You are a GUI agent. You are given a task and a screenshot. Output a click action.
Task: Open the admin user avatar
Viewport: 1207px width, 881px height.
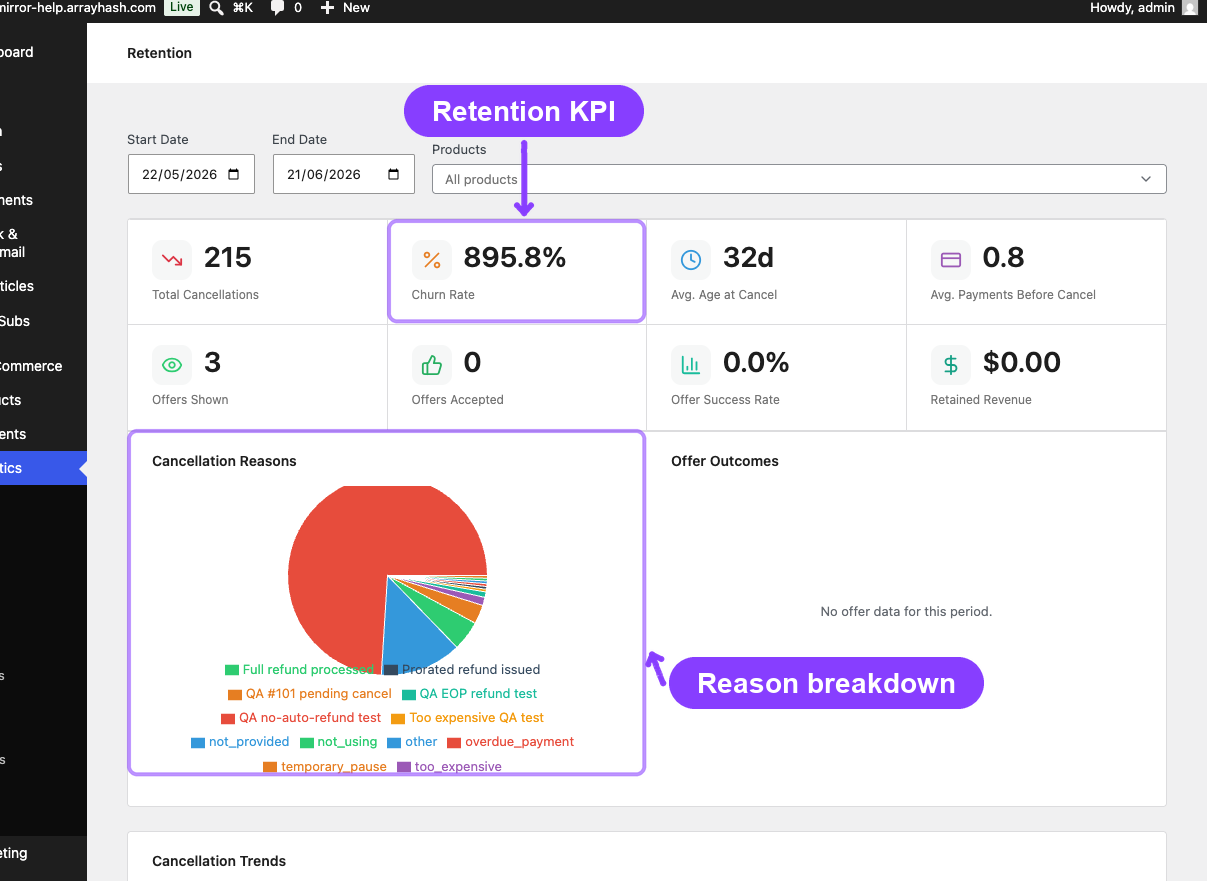pyautogui.click(x=1189, y=8)
